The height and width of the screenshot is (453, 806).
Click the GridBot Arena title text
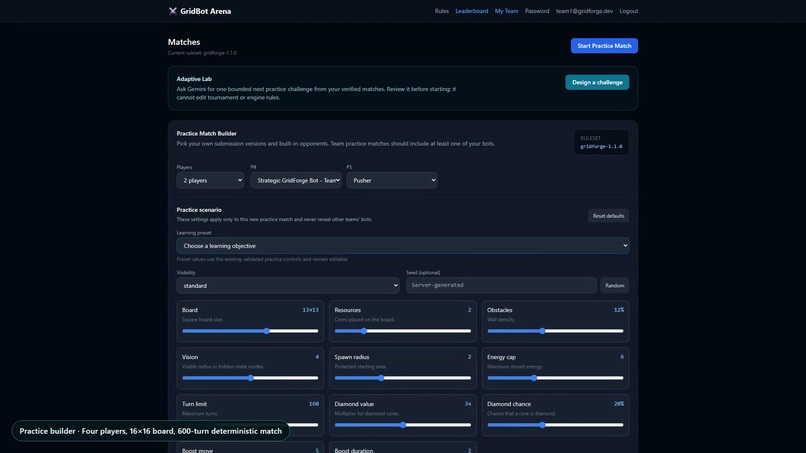pos(206,11)
